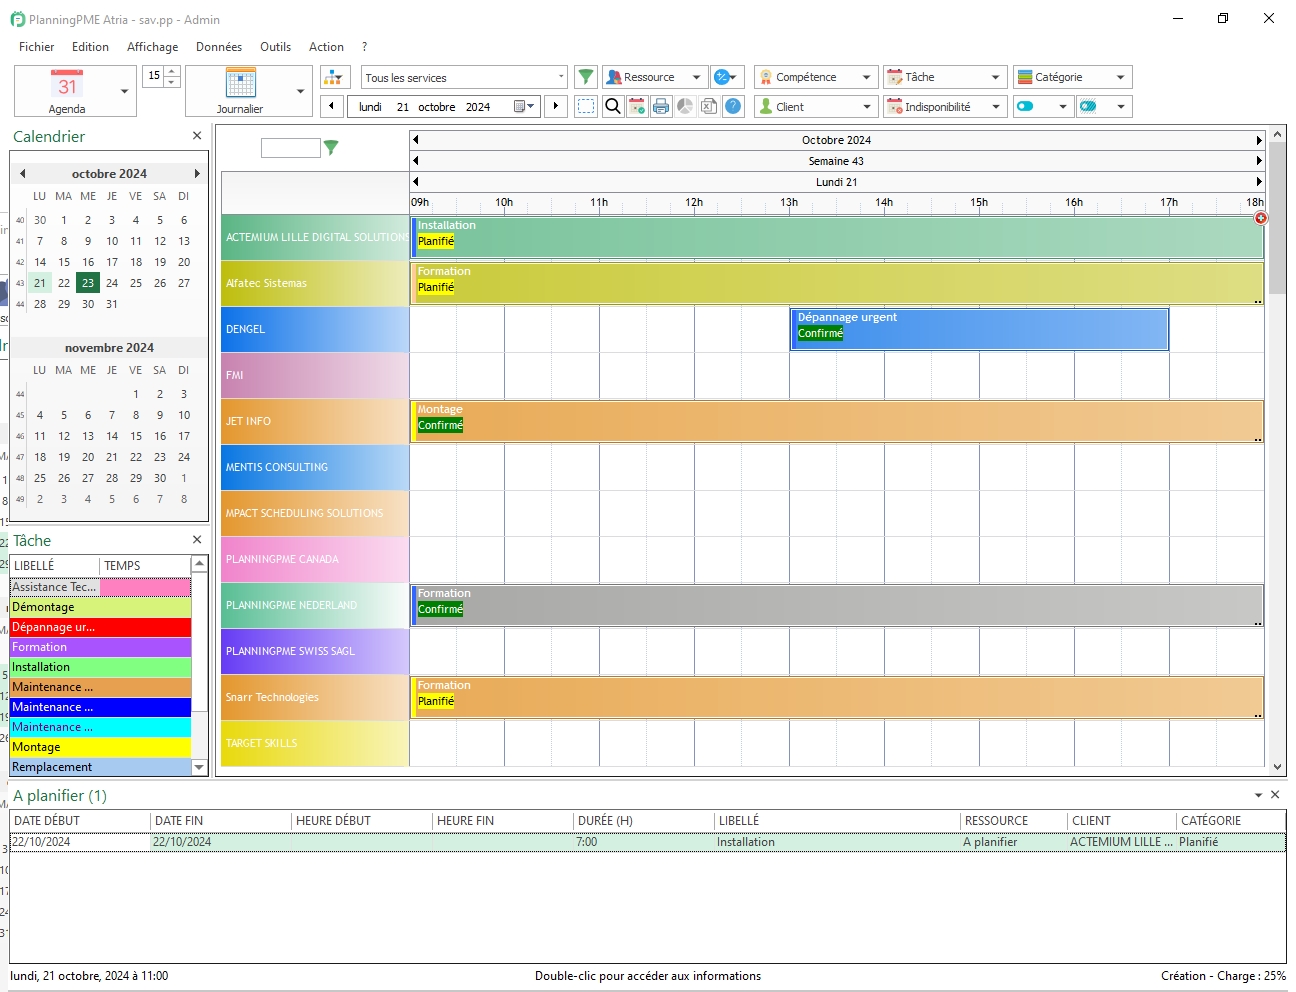Screen dimensions: 1296x992
Task: Click the dashed selection rectangle icon
Action: point(587,106)
